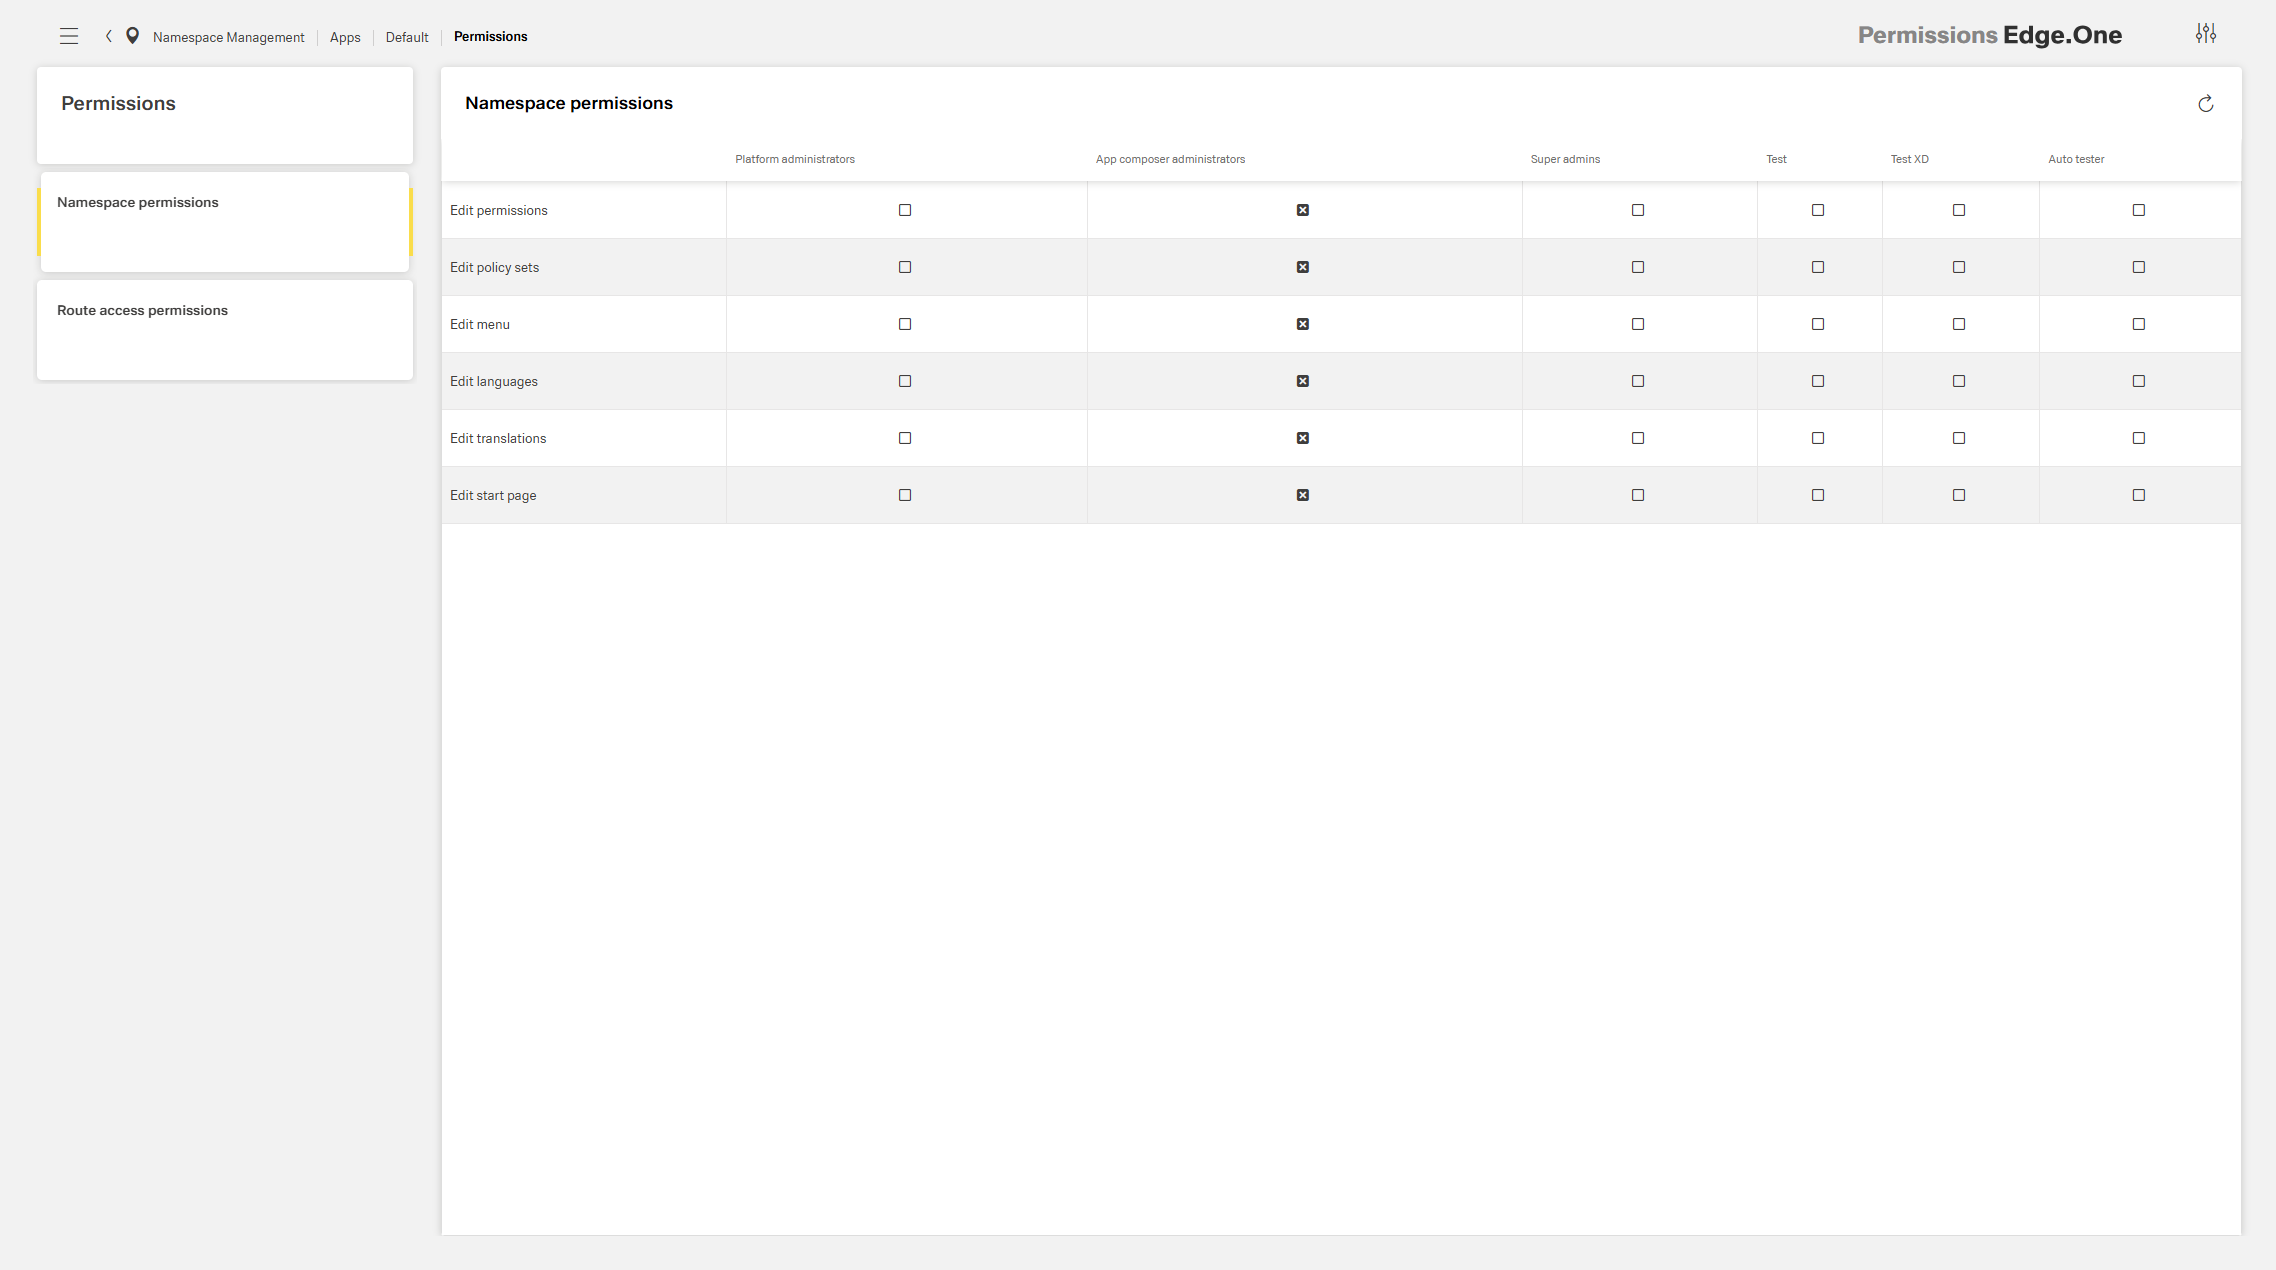Click the location pin icon
This screenshot has width=2276, height=1270.
tap(133, 36)
